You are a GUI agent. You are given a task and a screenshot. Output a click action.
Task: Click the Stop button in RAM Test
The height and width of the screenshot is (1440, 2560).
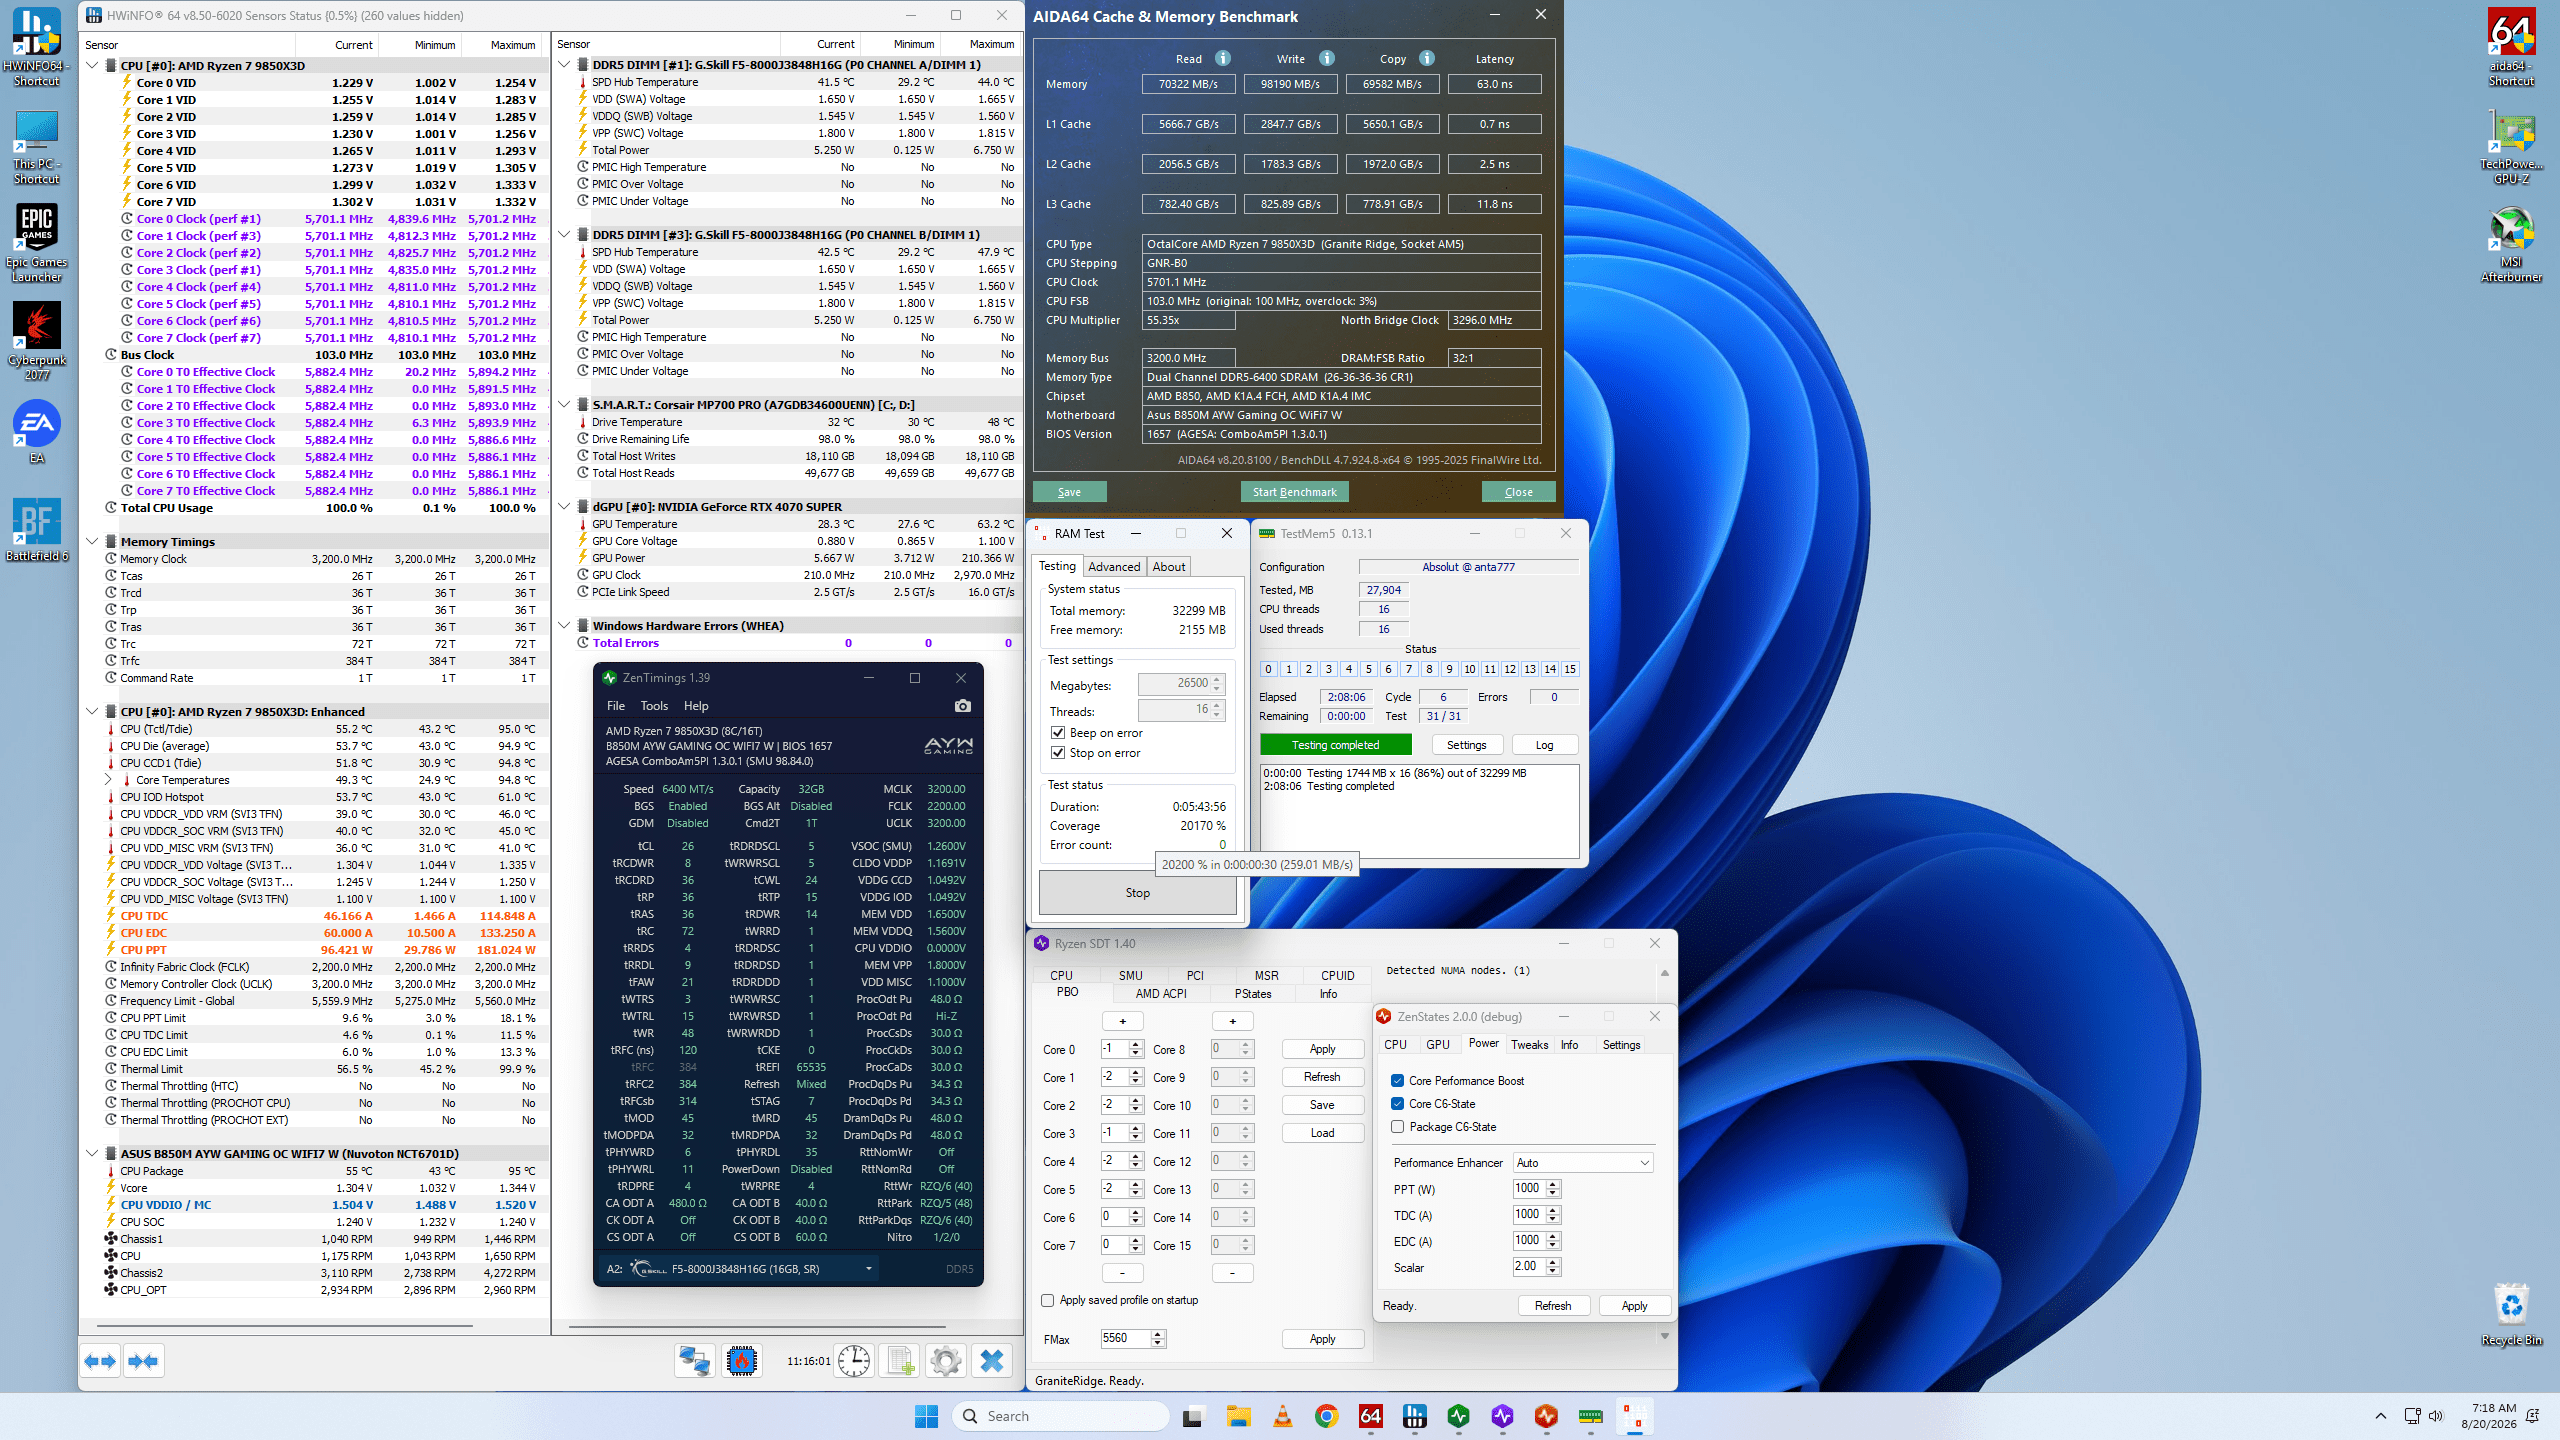coord(1138,893)
